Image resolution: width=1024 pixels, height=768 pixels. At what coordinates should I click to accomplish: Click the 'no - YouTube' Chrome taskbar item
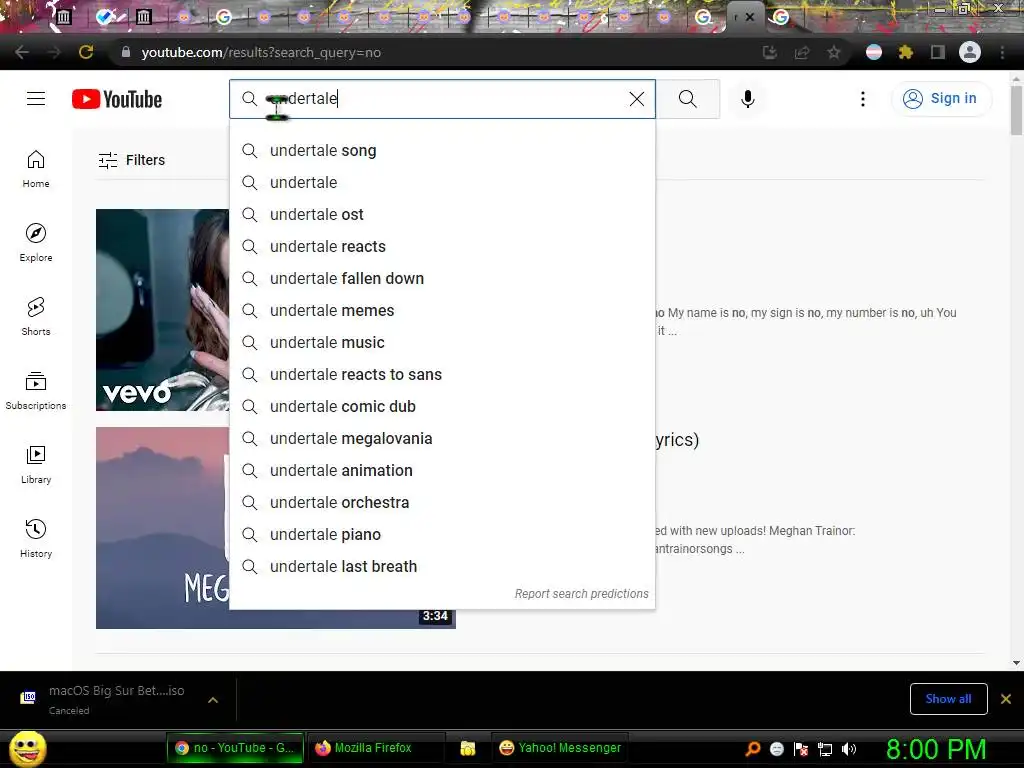point(236,748)
